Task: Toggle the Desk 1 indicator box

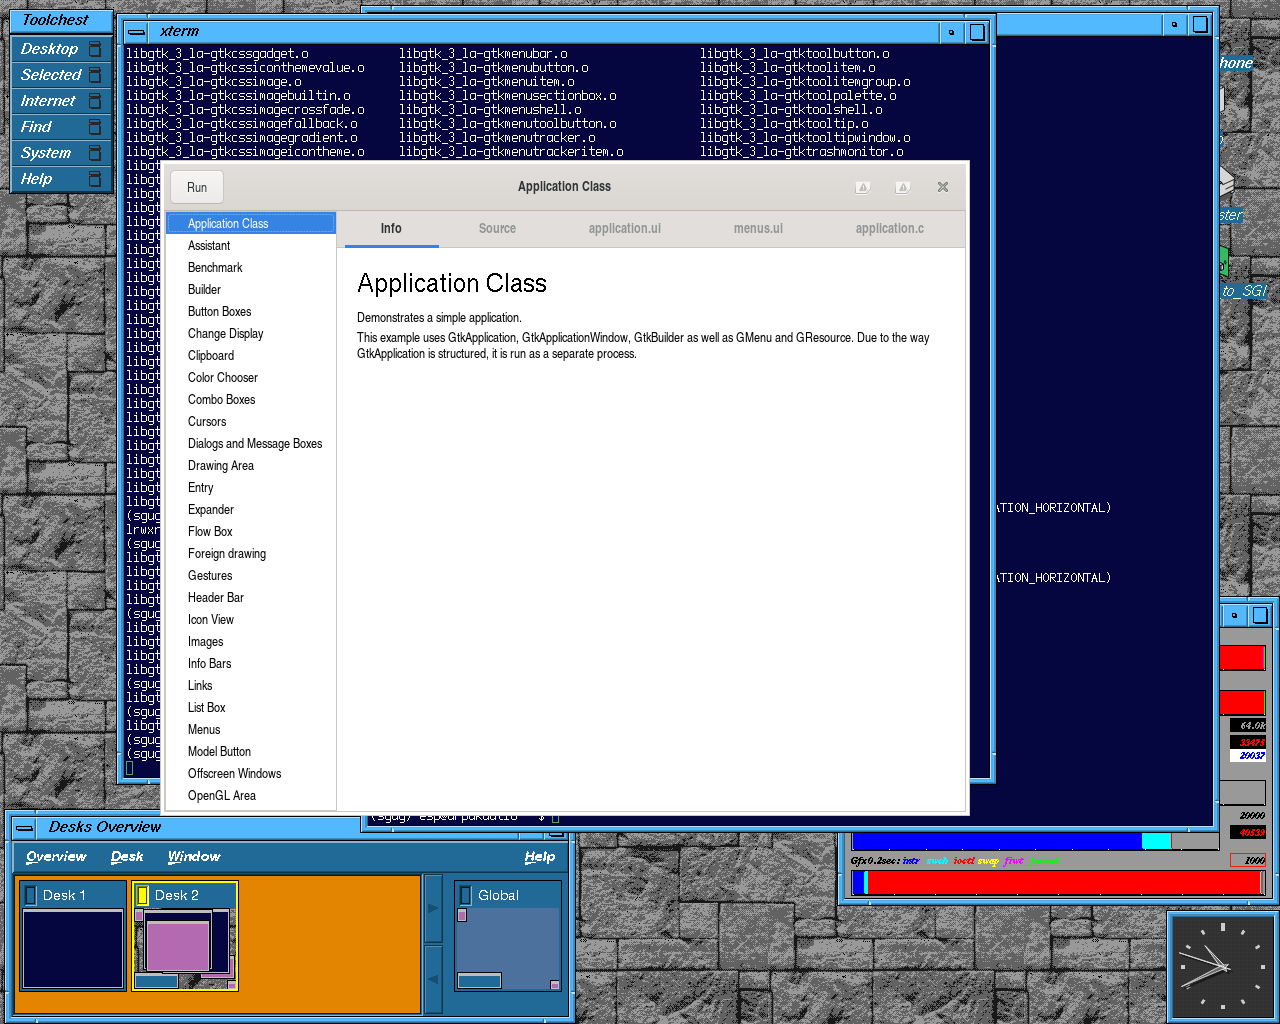Action: 30,895
